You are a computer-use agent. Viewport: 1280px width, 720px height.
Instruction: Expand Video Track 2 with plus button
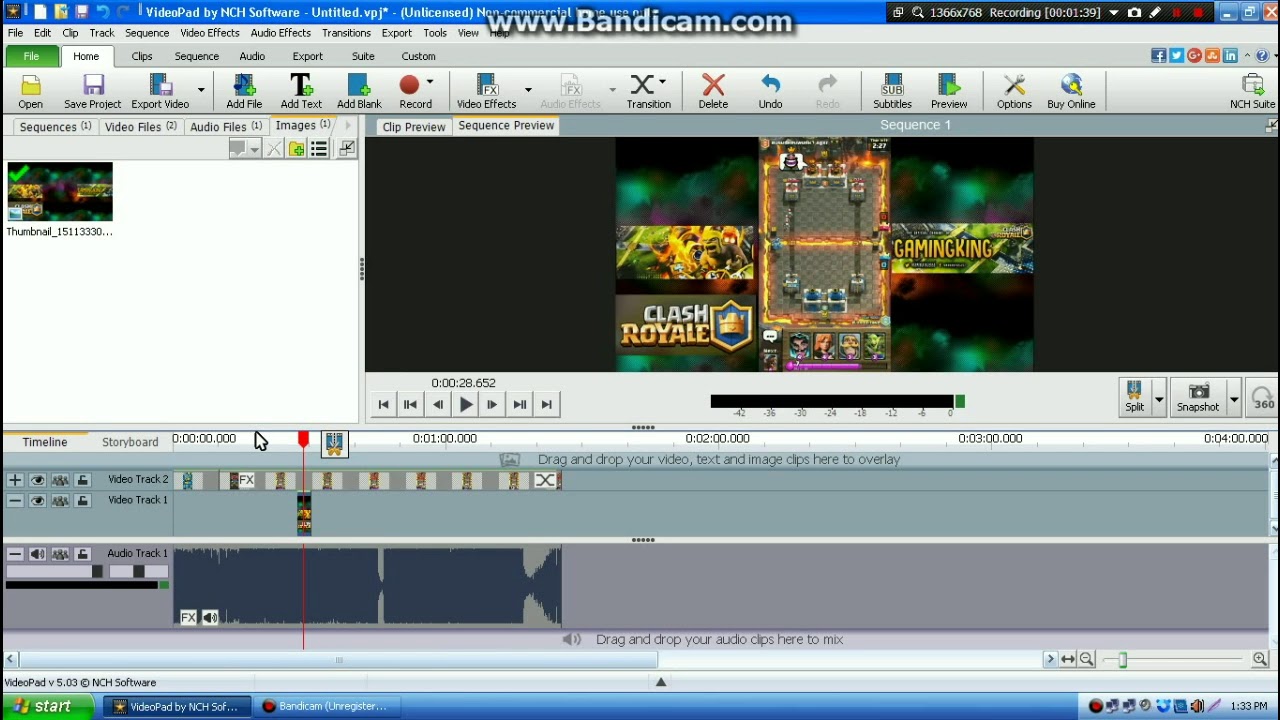(x=15, y=480)
